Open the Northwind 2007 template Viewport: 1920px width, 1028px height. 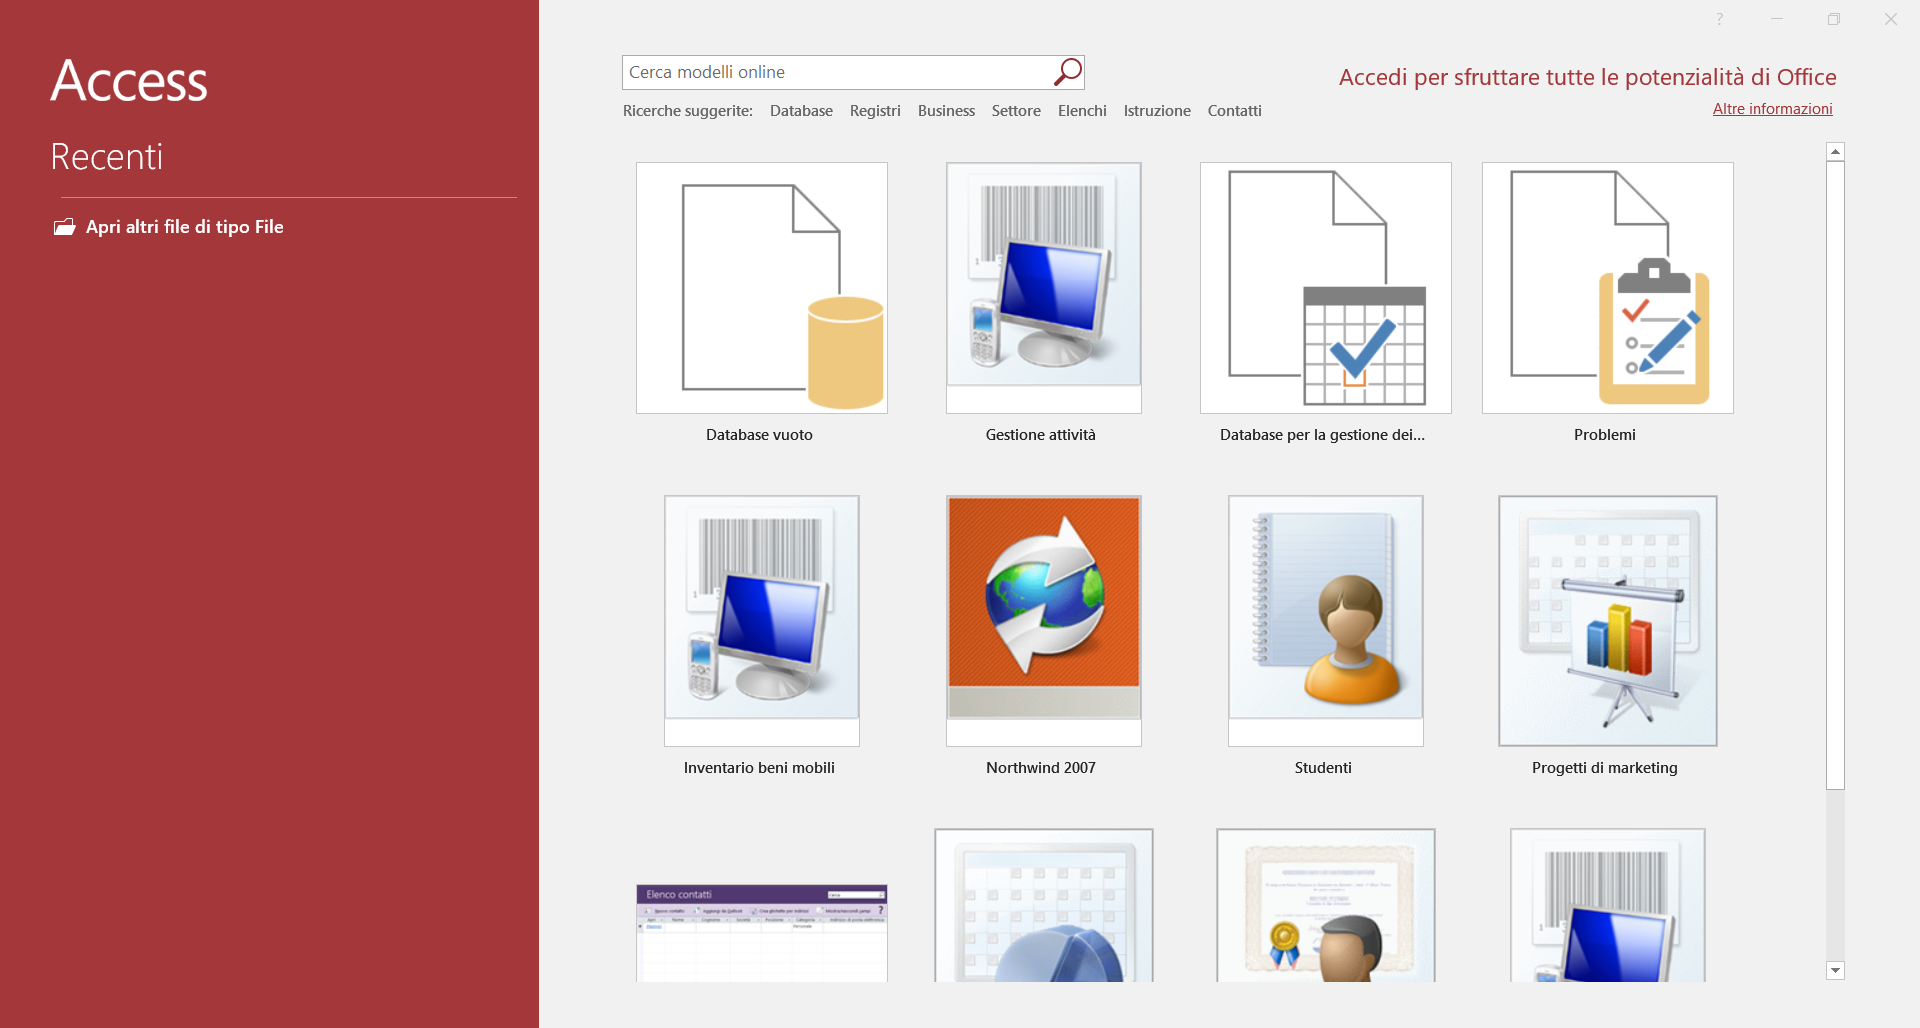(x=1043, y=621)
